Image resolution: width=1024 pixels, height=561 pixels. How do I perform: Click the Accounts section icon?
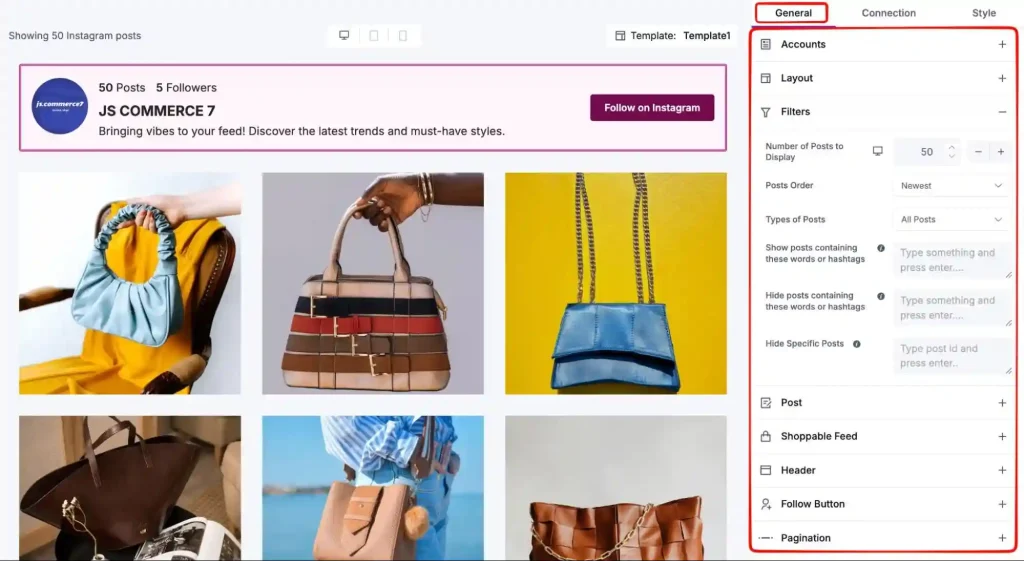765,44
